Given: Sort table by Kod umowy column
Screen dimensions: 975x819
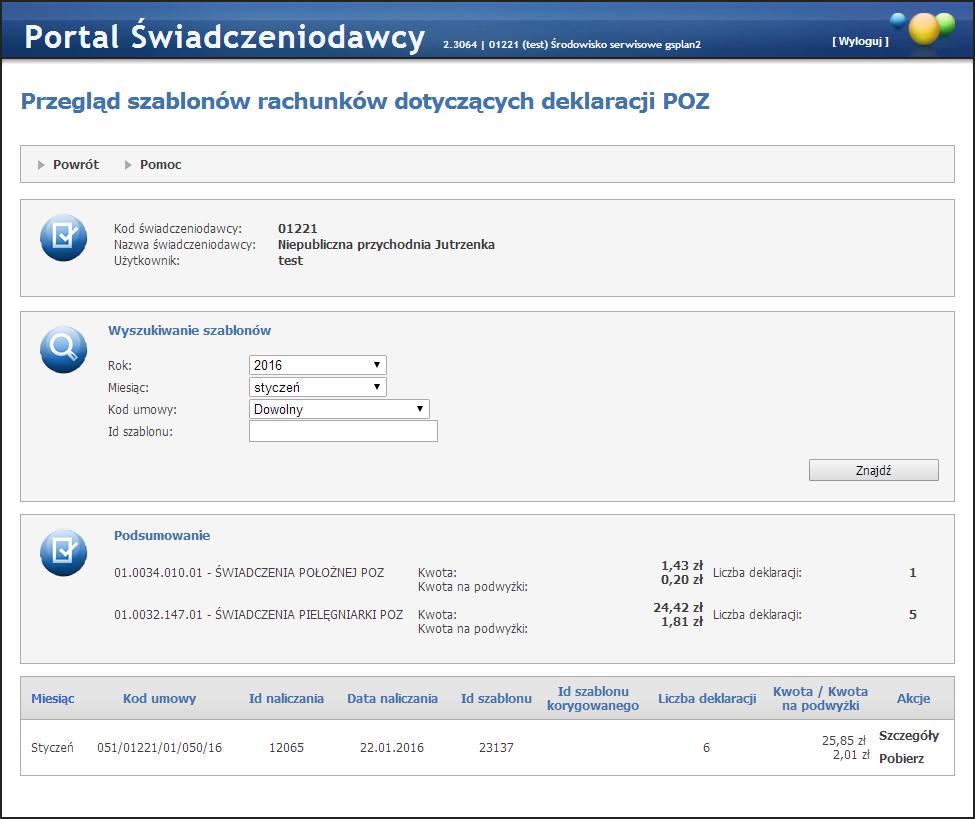Looking at the screenshot, I should [x=159, y=698].
